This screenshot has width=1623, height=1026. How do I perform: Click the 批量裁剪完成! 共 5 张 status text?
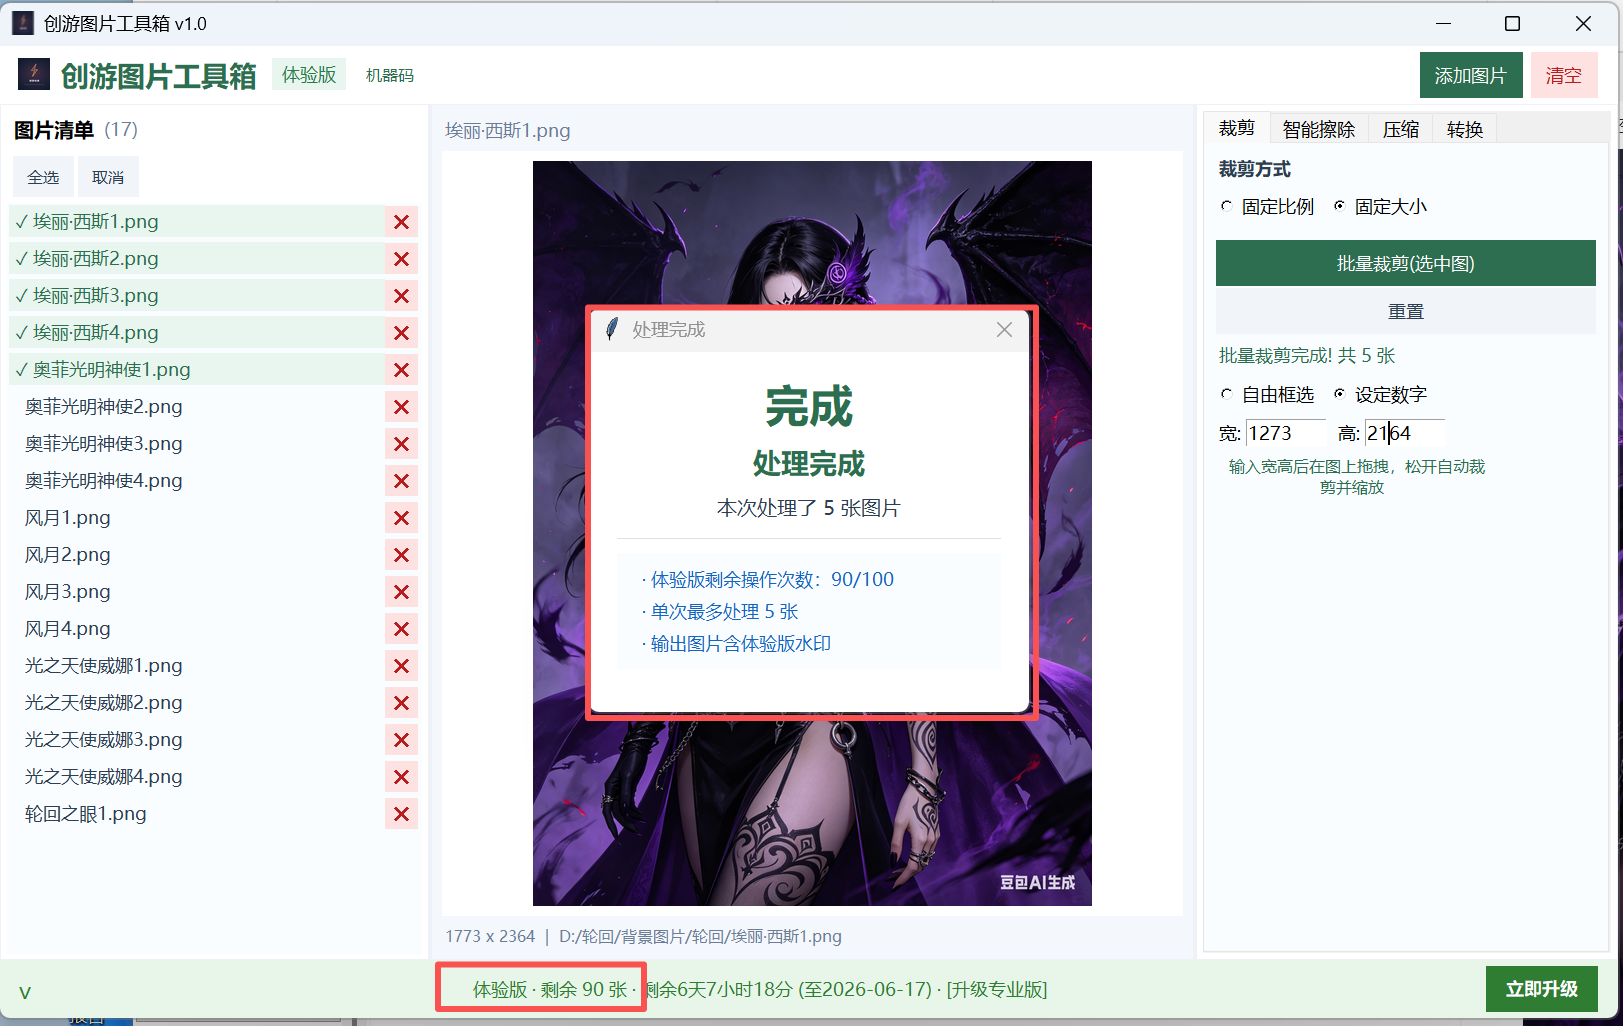1306,356
